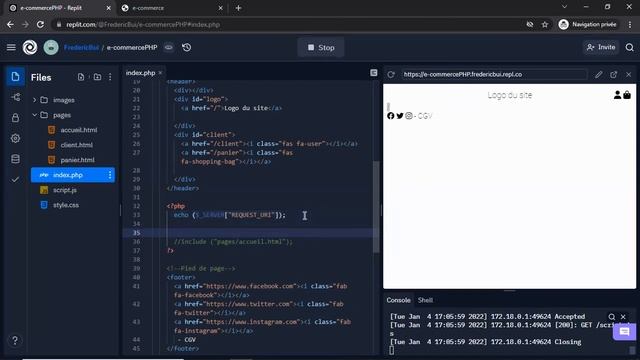Click the webview edit pencil icon

click(598, 75)
